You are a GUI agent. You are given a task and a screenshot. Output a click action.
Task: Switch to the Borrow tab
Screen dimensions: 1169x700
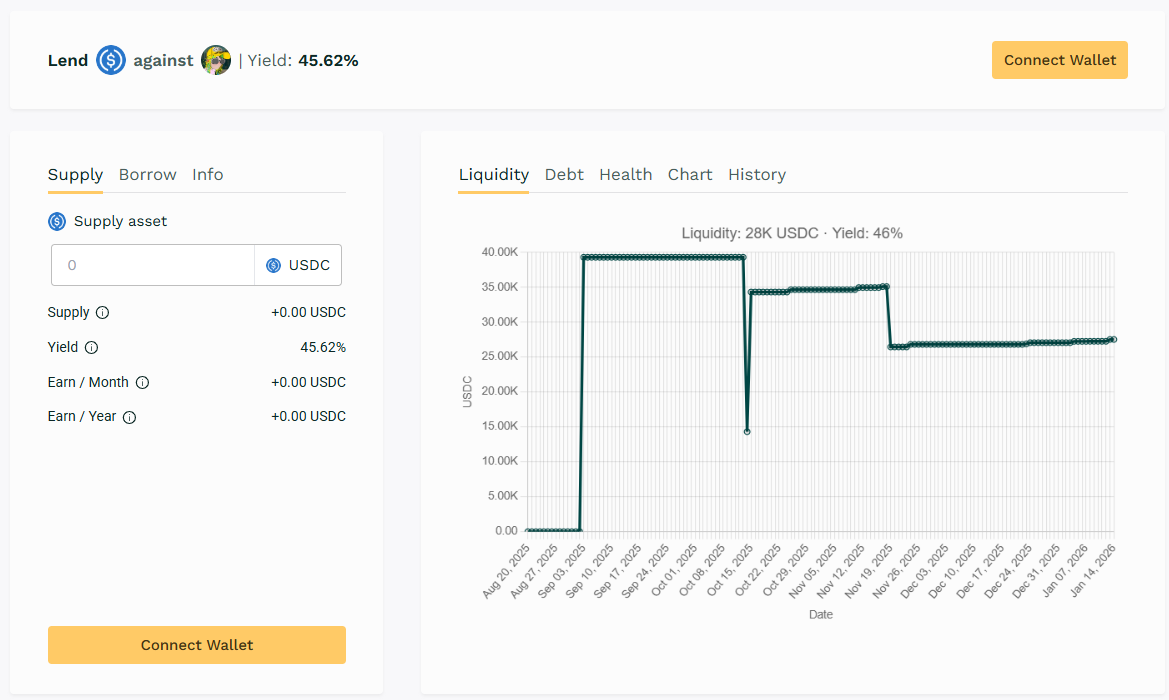(x=147, y=174)
